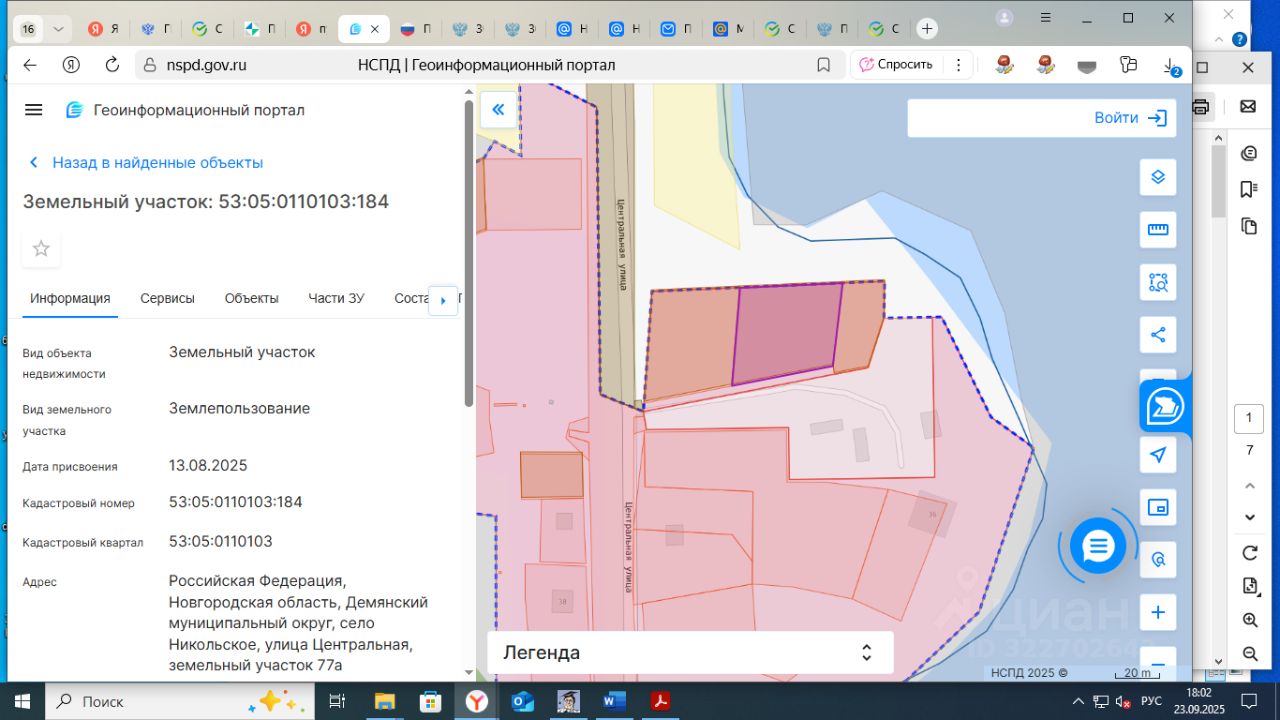Switch to the Сервисы tab

point(167,298)
